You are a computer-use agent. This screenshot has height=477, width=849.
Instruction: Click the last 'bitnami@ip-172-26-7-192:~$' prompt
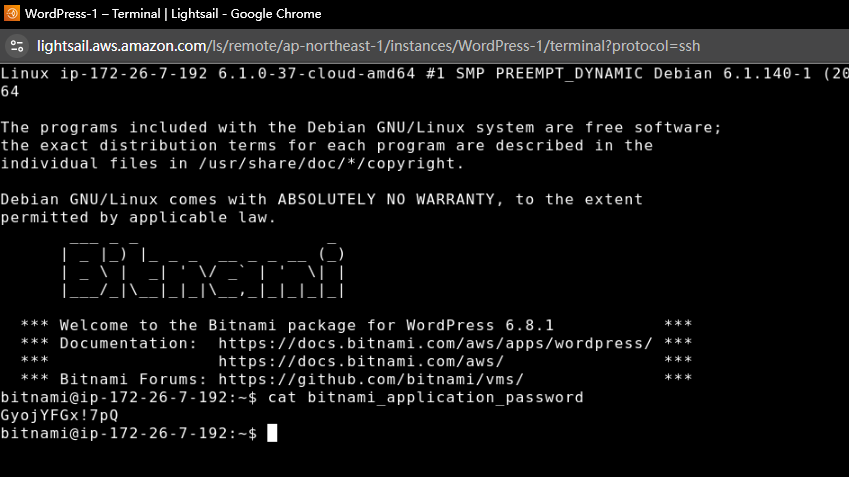pos(129,433)
